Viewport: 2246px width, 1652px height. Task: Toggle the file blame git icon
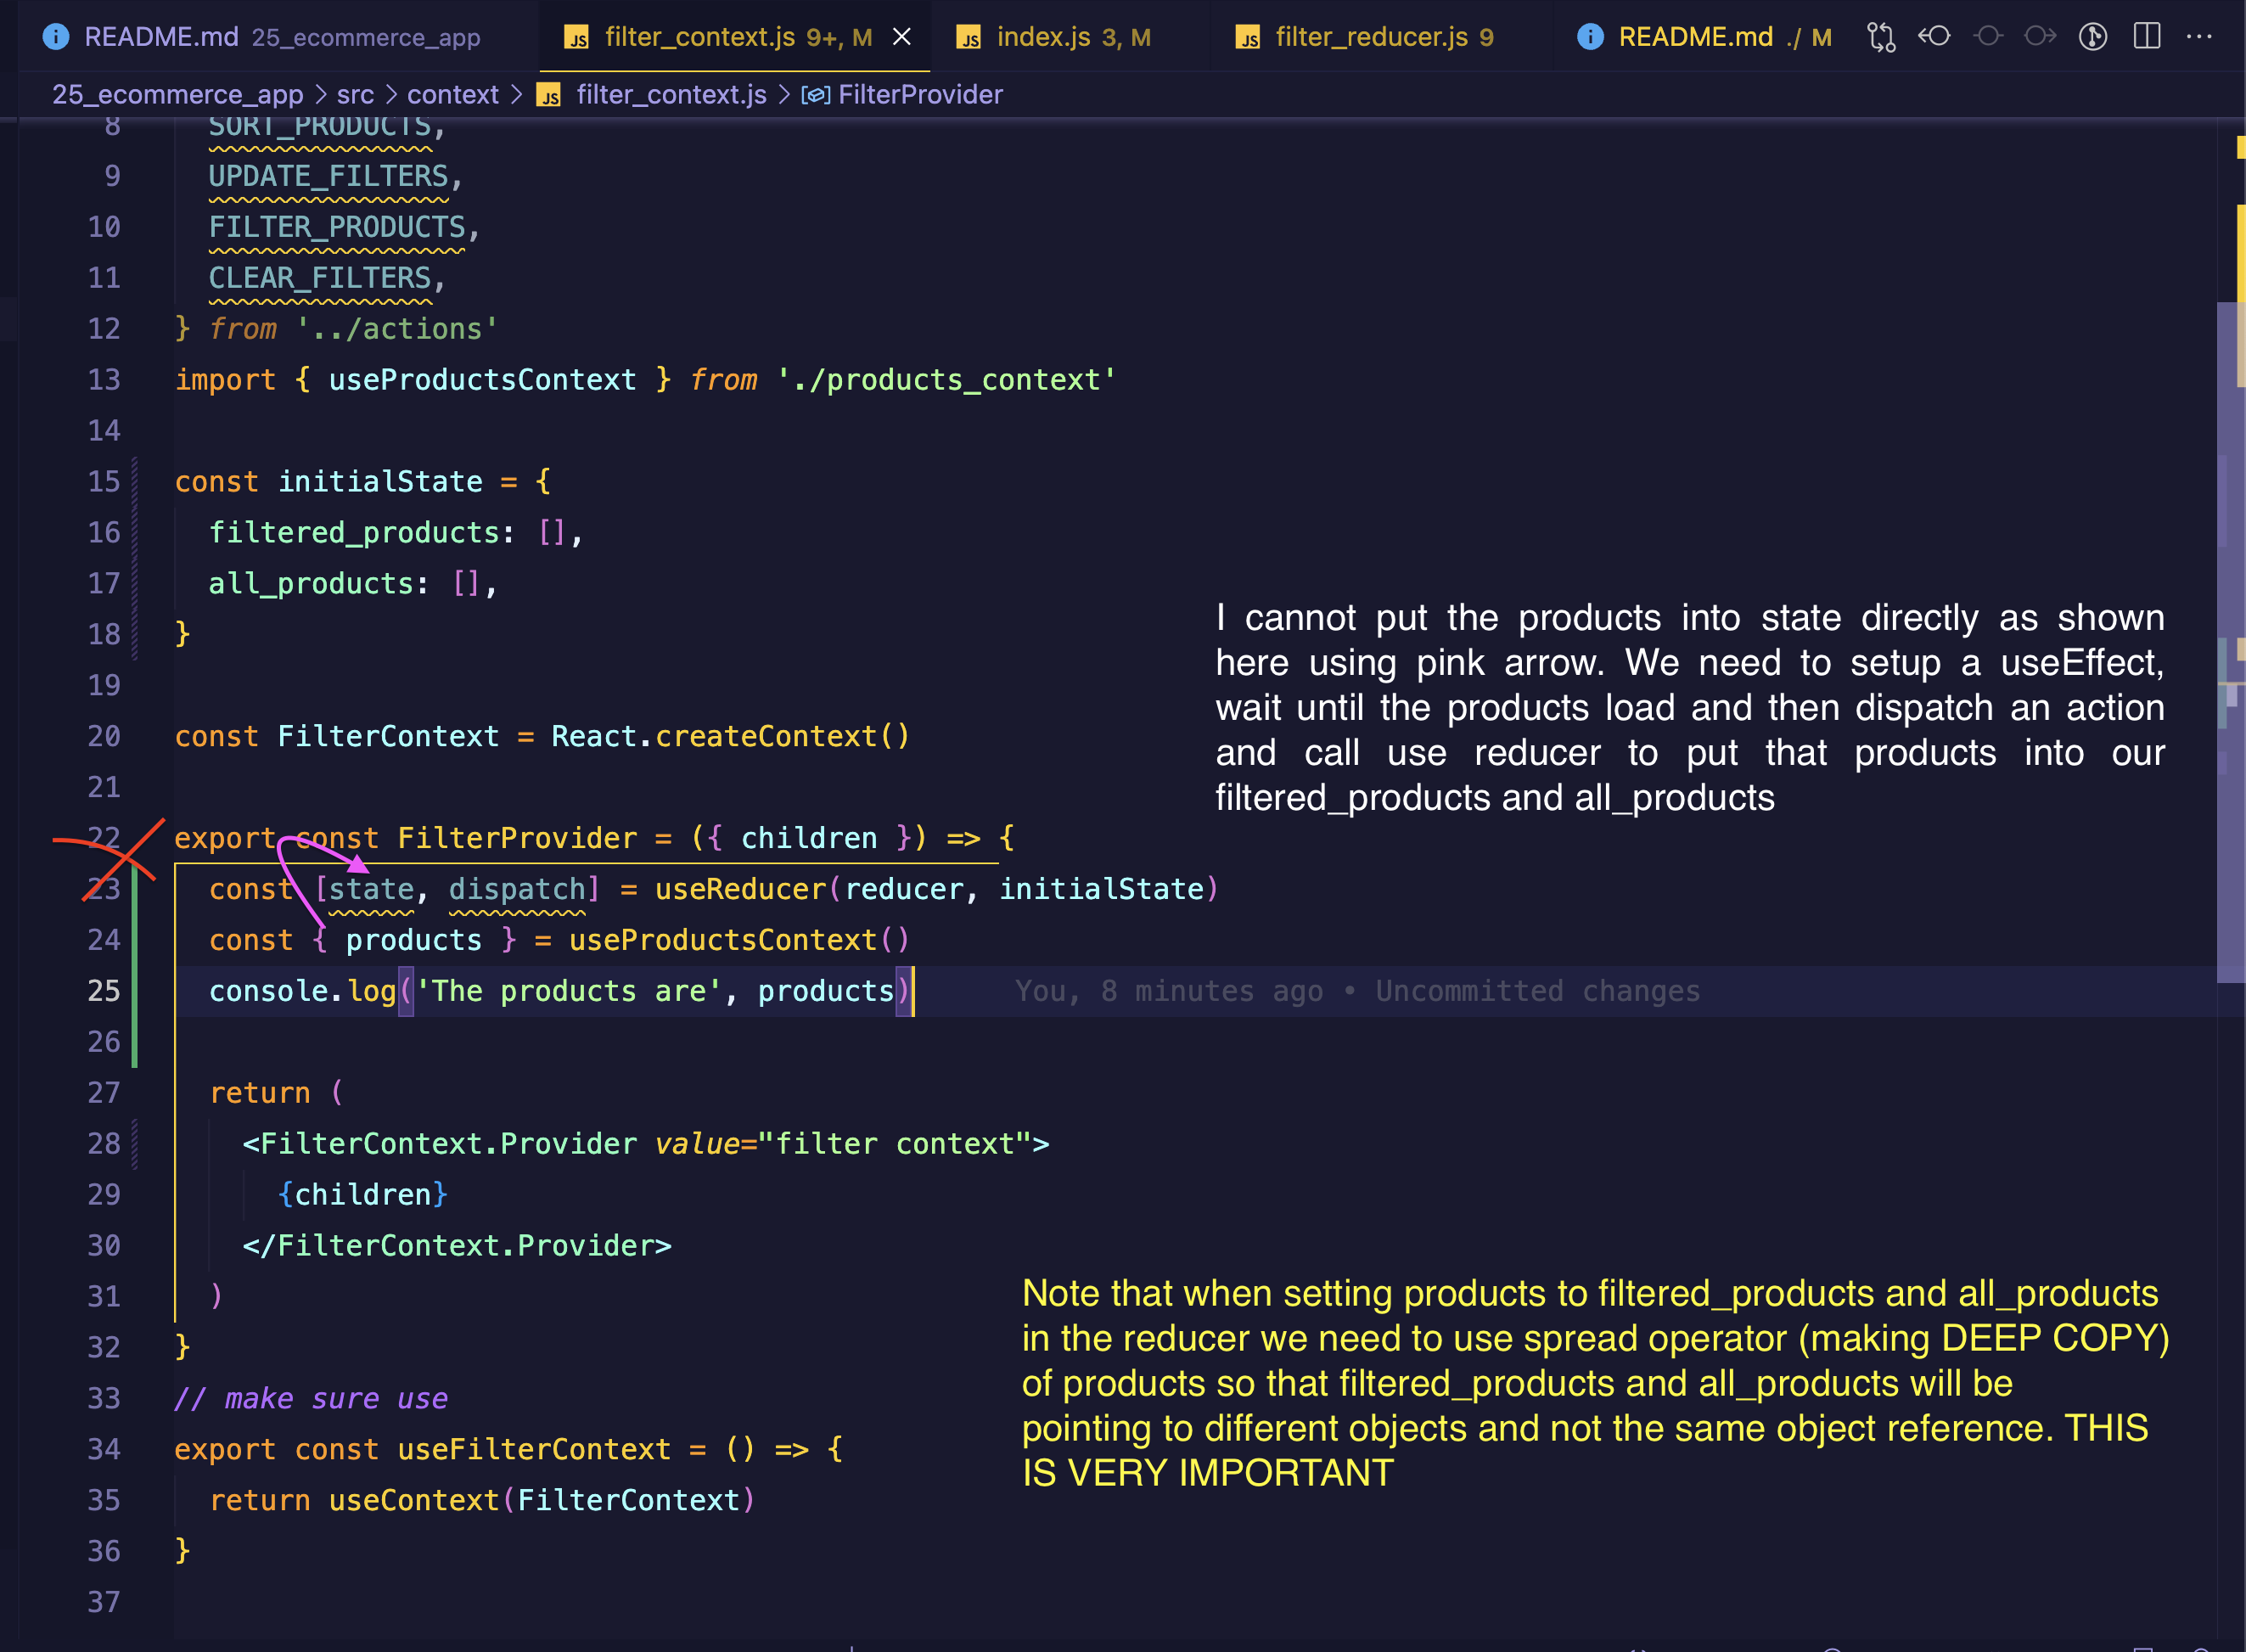(x=2093, y=37)
